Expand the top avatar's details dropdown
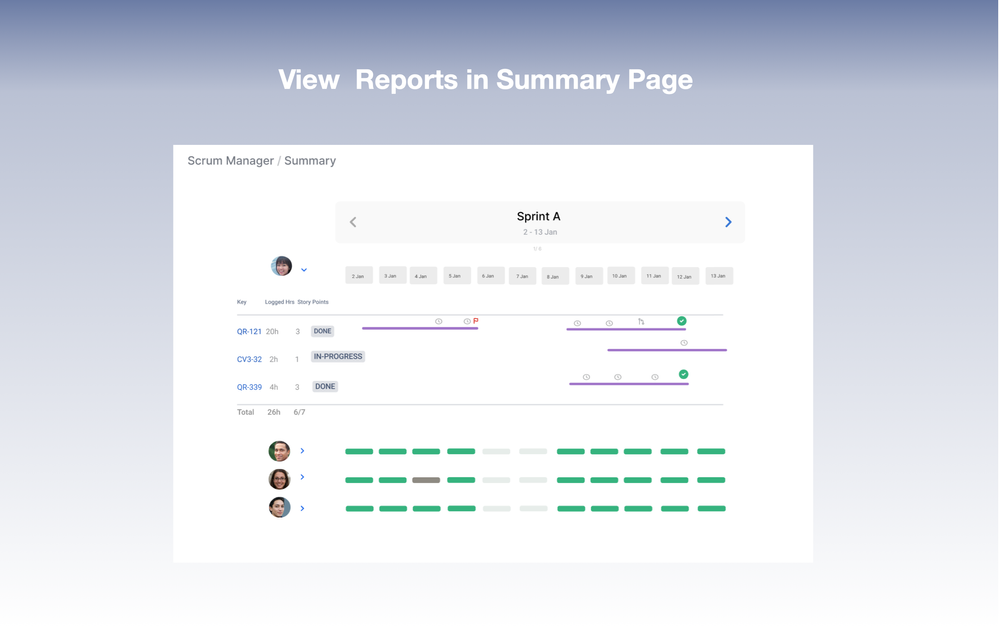This screenshot has height=628, width=999. (304, 268)
